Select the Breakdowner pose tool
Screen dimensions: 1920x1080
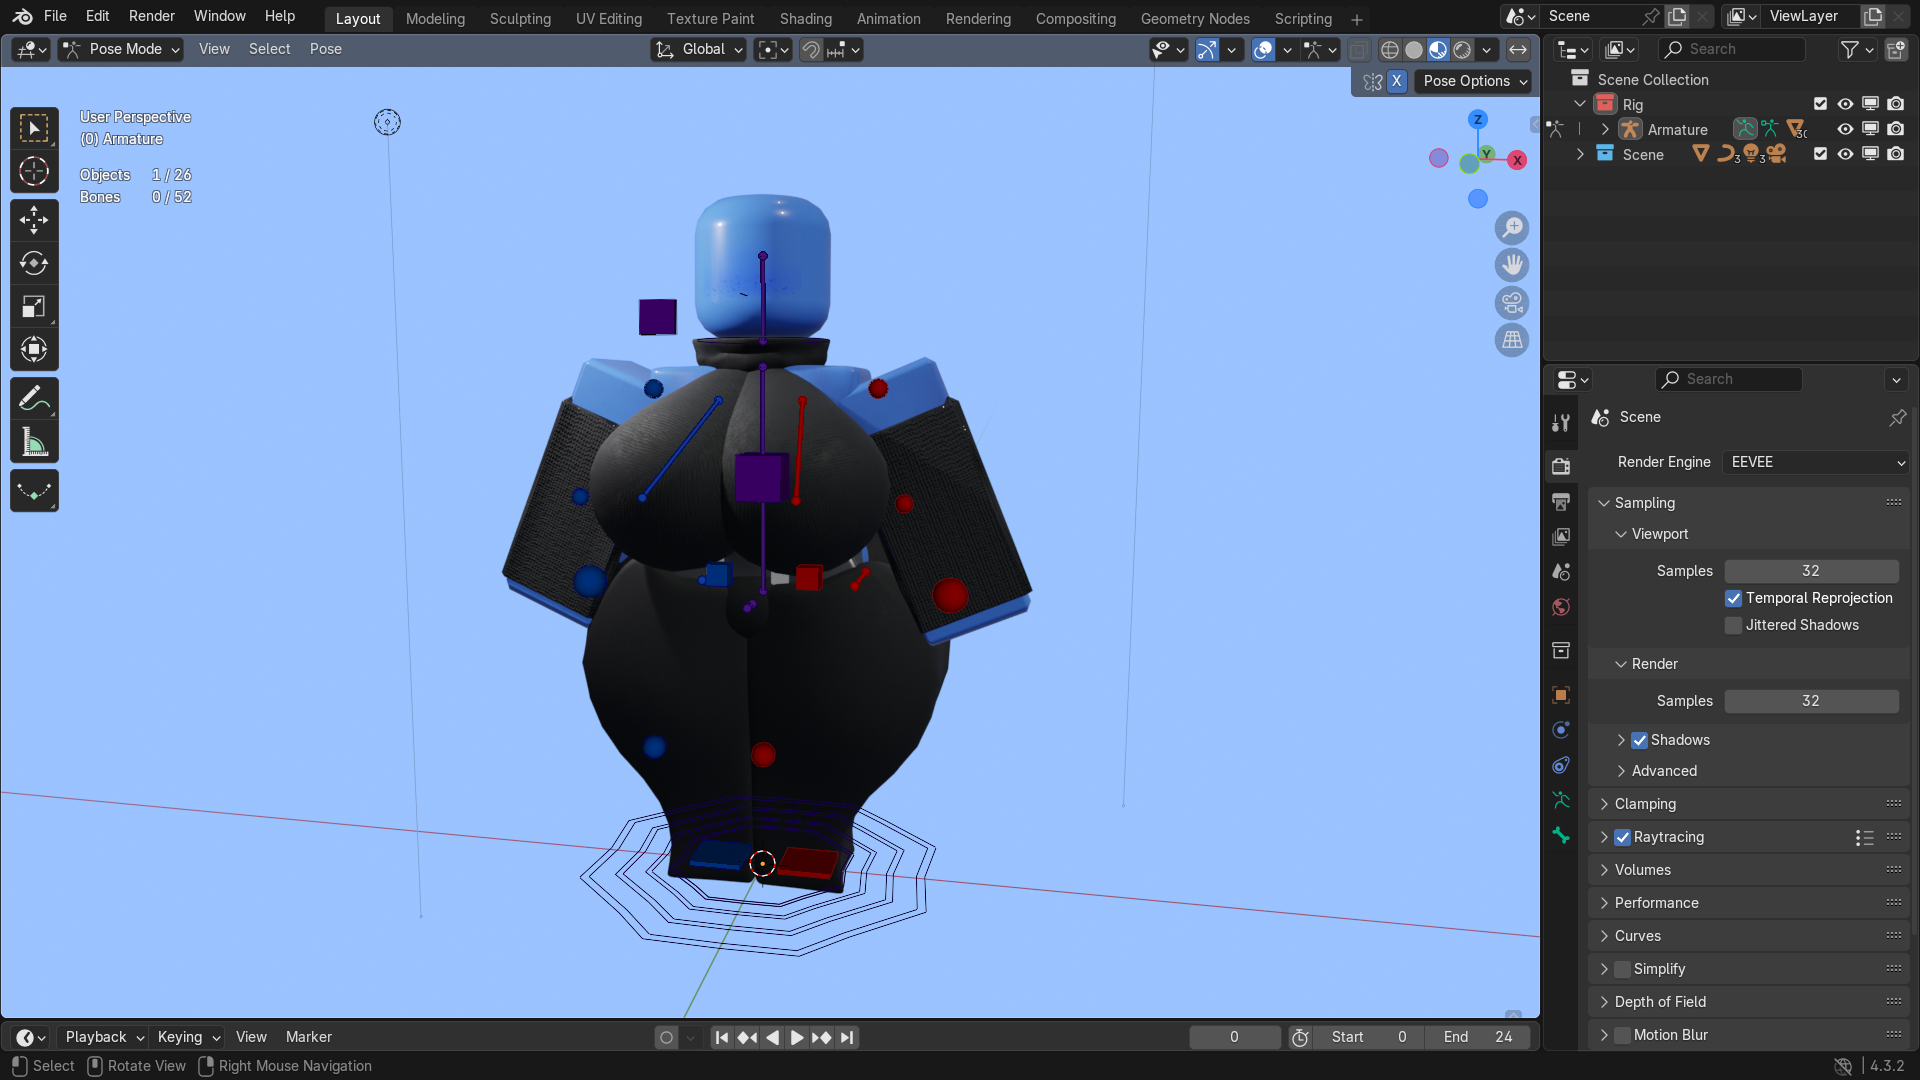tap(34, 491)
